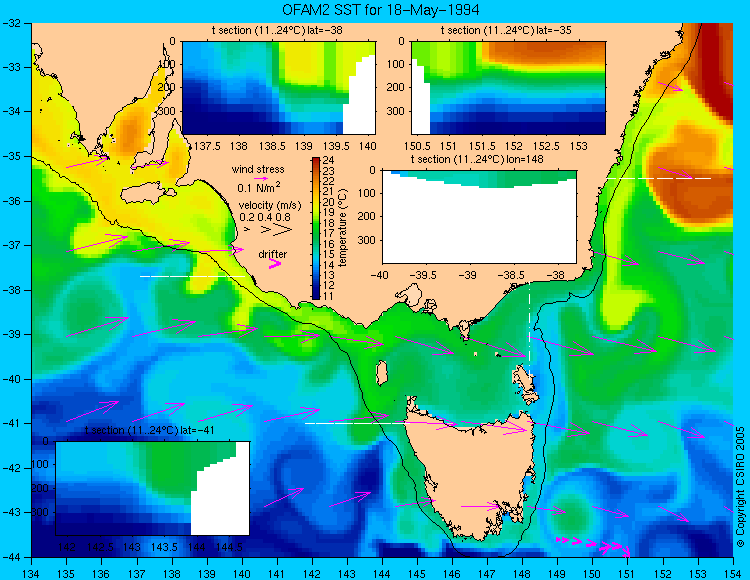The image size is (750, 580).
Task: Click the white dashed vertical section line near longitude 148
Action: point(529,330)
